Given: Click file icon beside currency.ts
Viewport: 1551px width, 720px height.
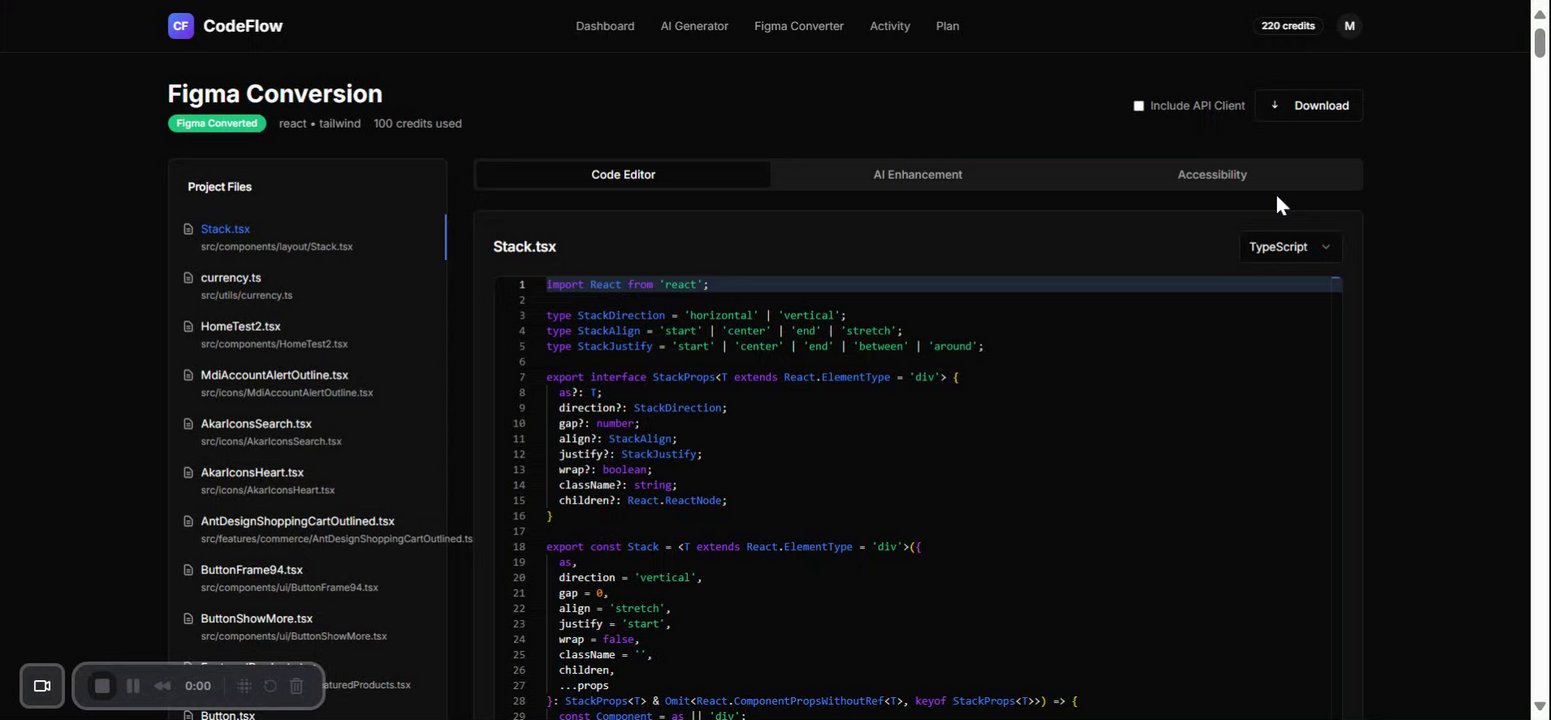Looking at the screenshot, I should pos(188,278).
